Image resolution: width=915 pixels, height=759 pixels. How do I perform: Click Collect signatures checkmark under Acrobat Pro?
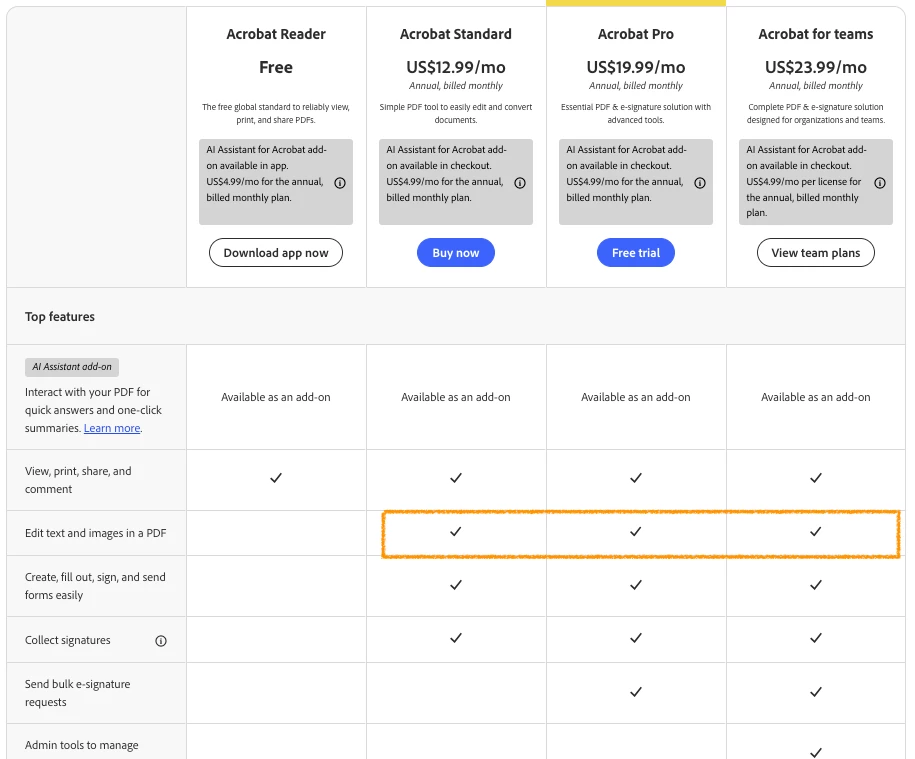(635, 638)
